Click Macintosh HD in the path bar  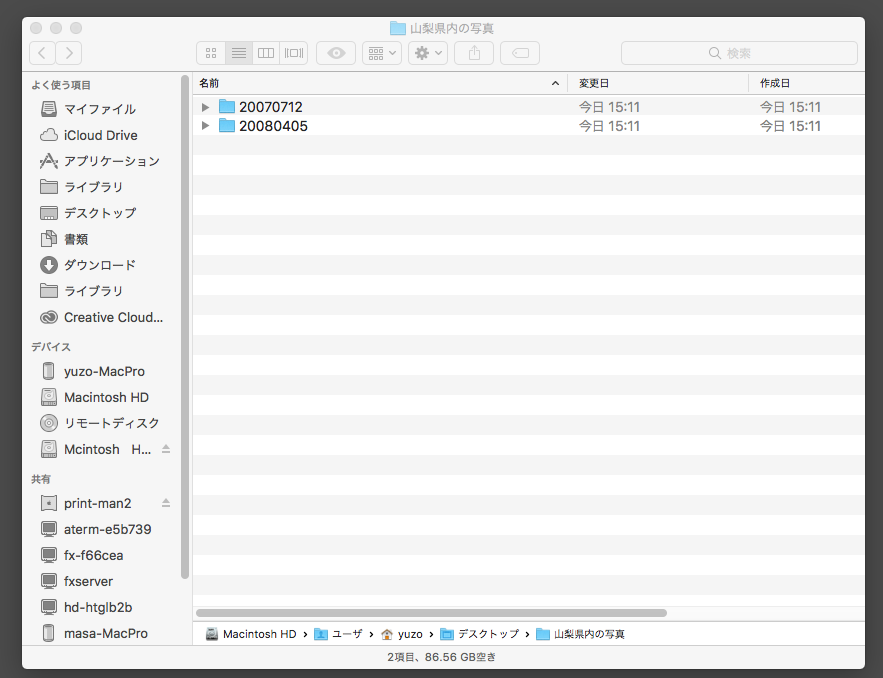251,634
